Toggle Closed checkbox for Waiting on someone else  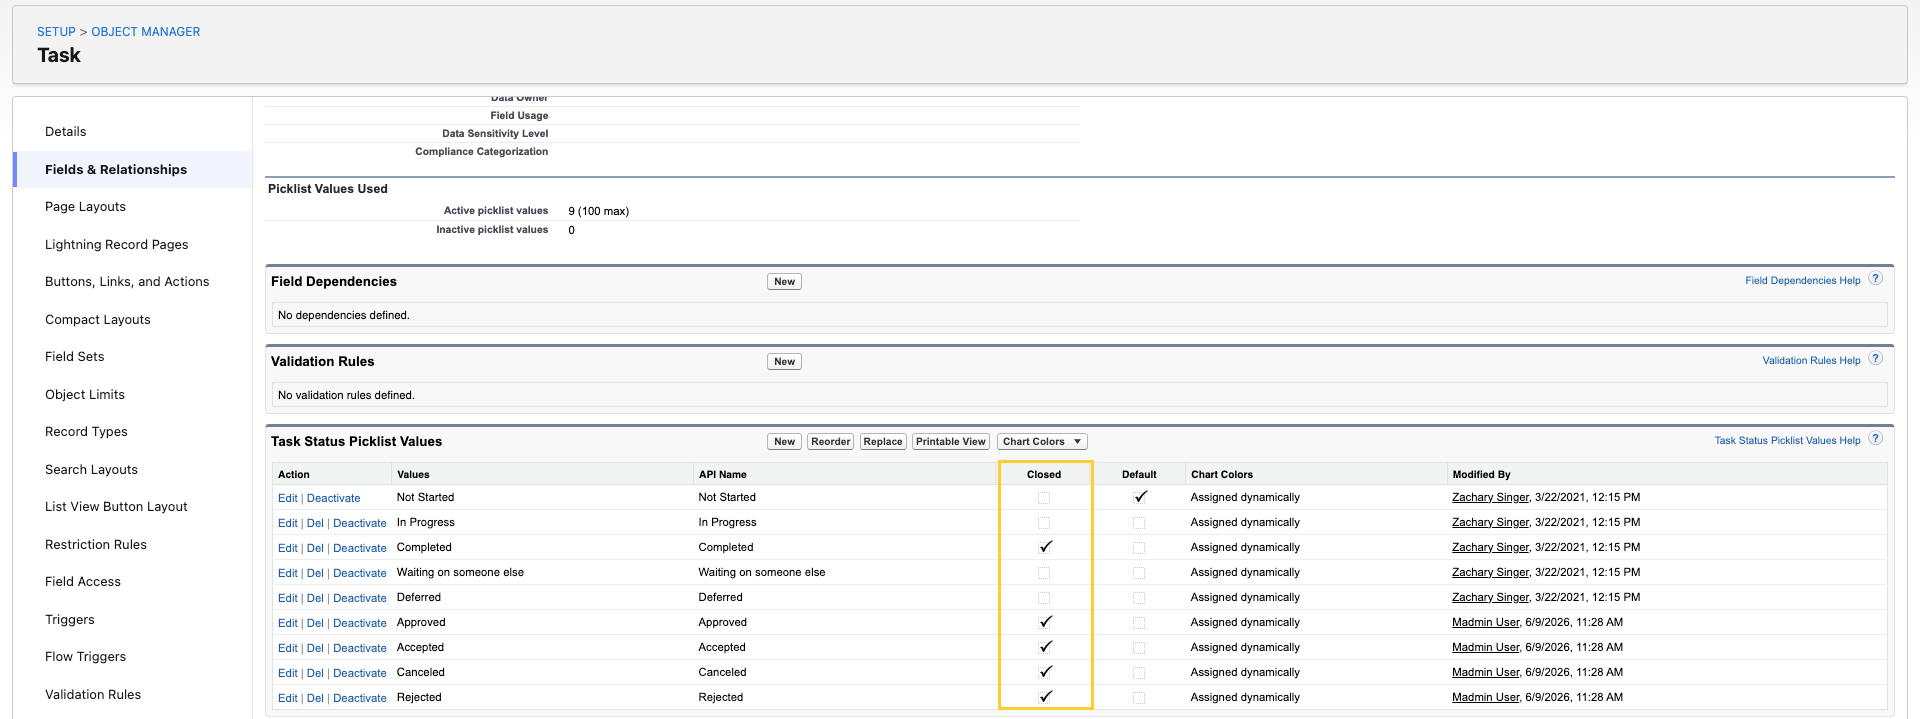1044,573
